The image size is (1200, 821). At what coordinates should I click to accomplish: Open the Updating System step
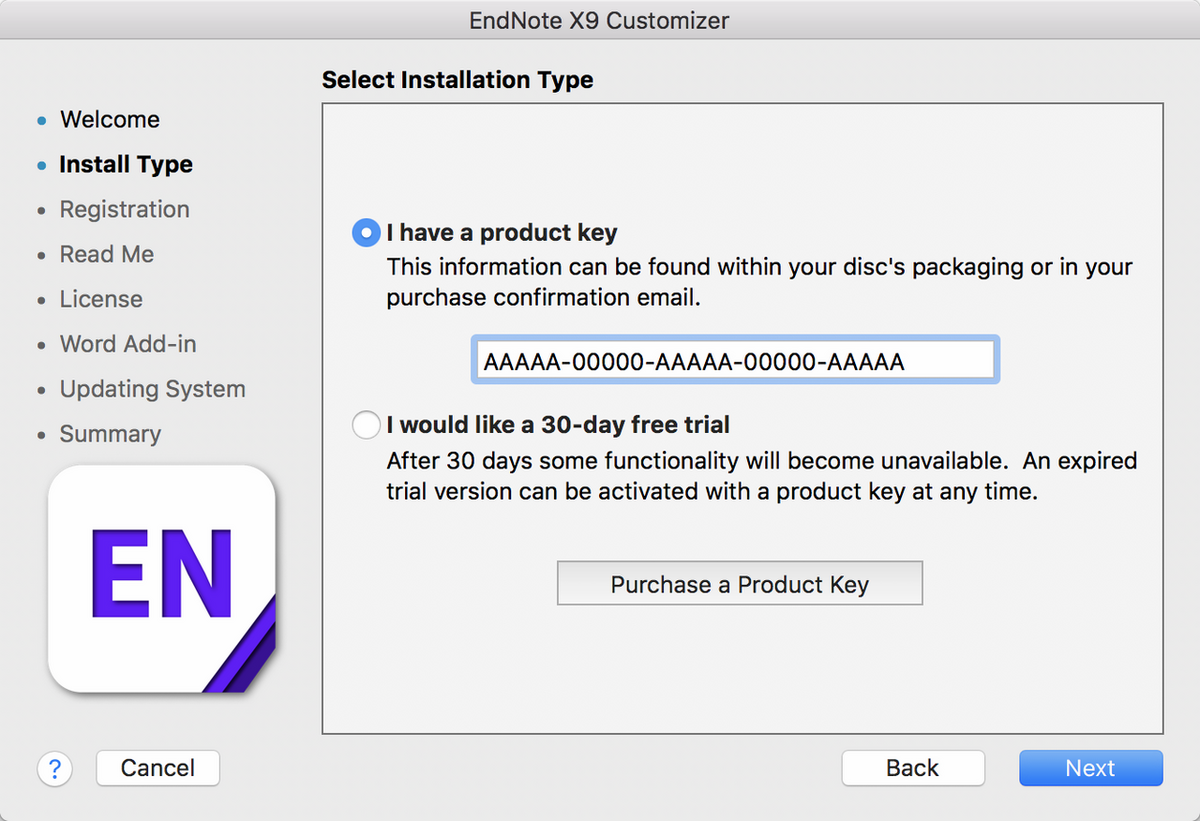(152, 389)
